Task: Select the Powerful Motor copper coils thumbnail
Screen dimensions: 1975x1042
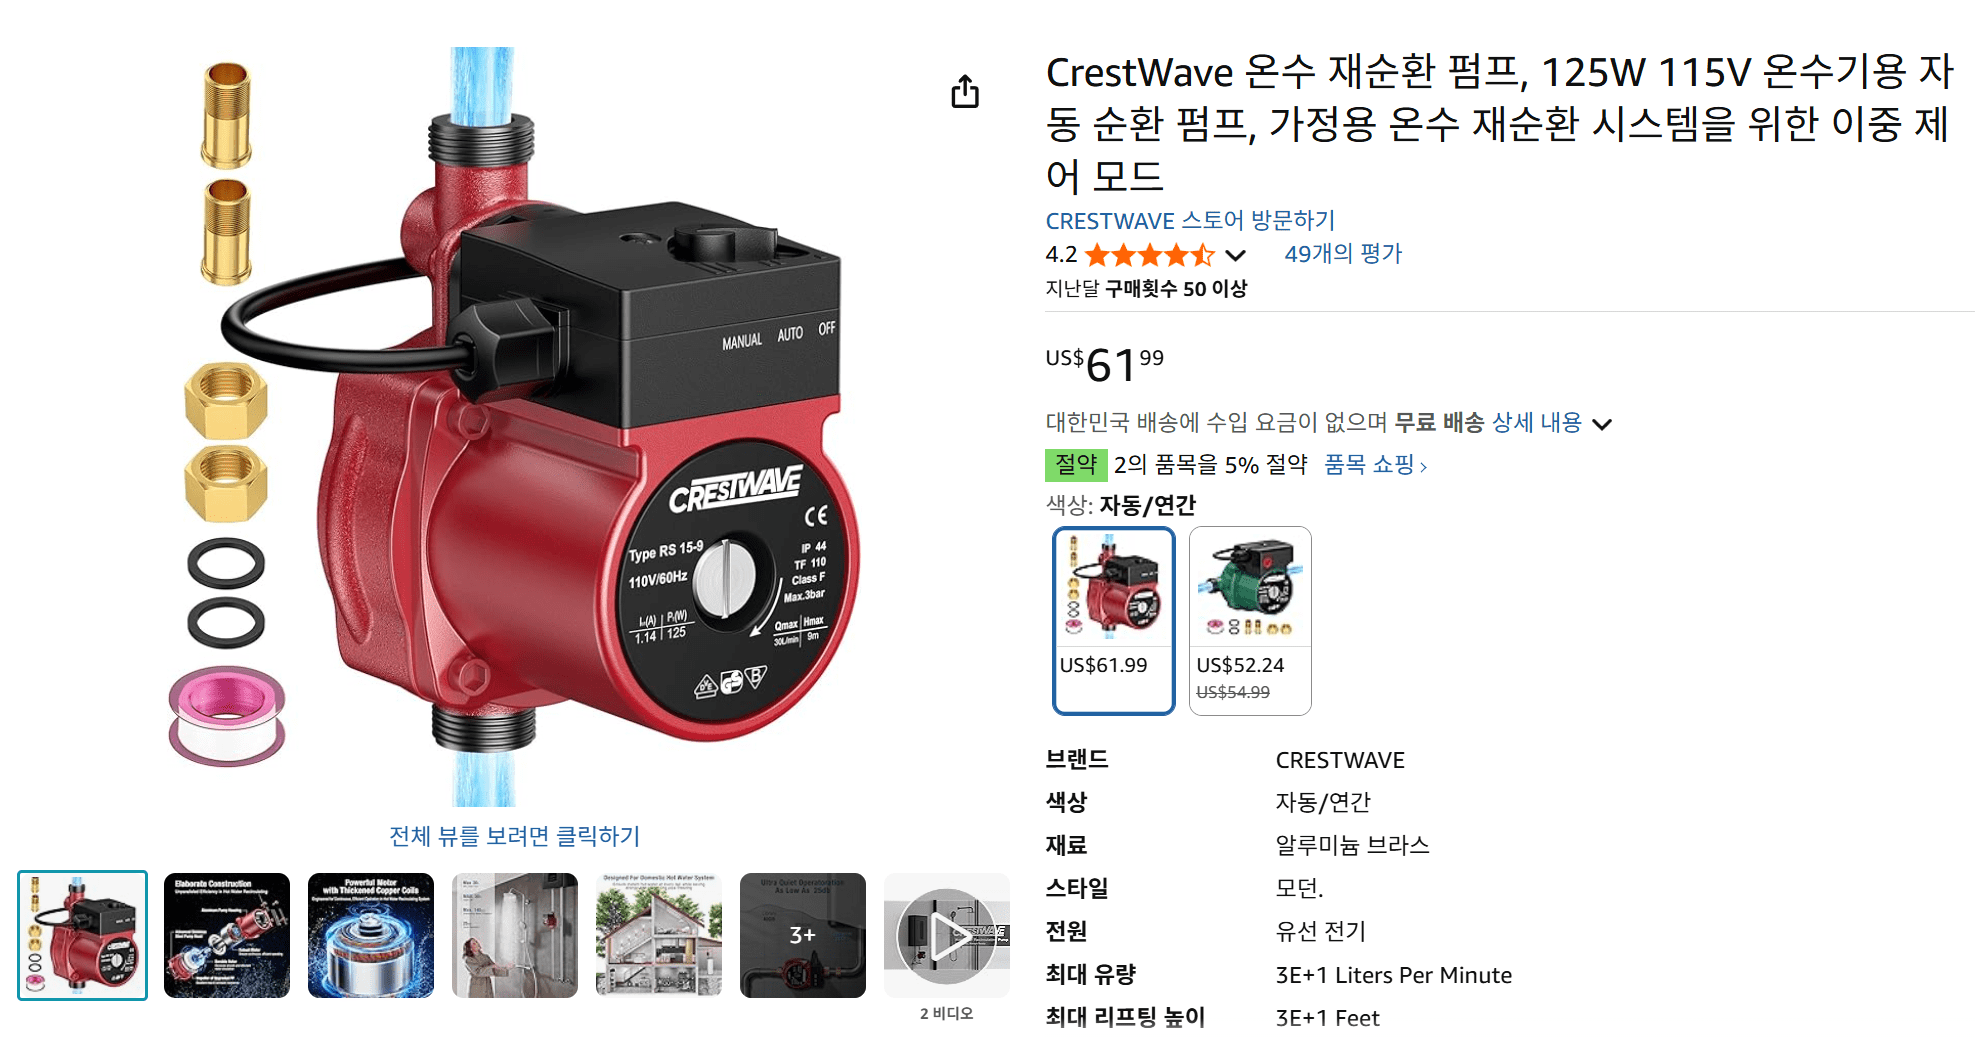Action: tap(371, 935)
